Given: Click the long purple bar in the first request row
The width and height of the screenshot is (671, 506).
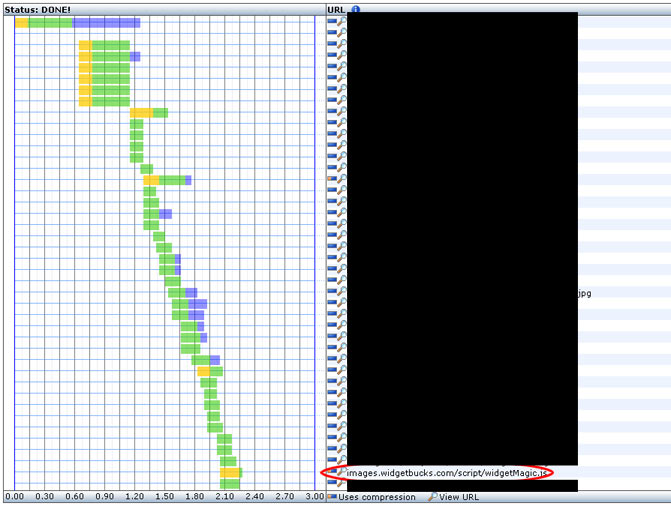Looking at the screenshot, I should 106,23.
